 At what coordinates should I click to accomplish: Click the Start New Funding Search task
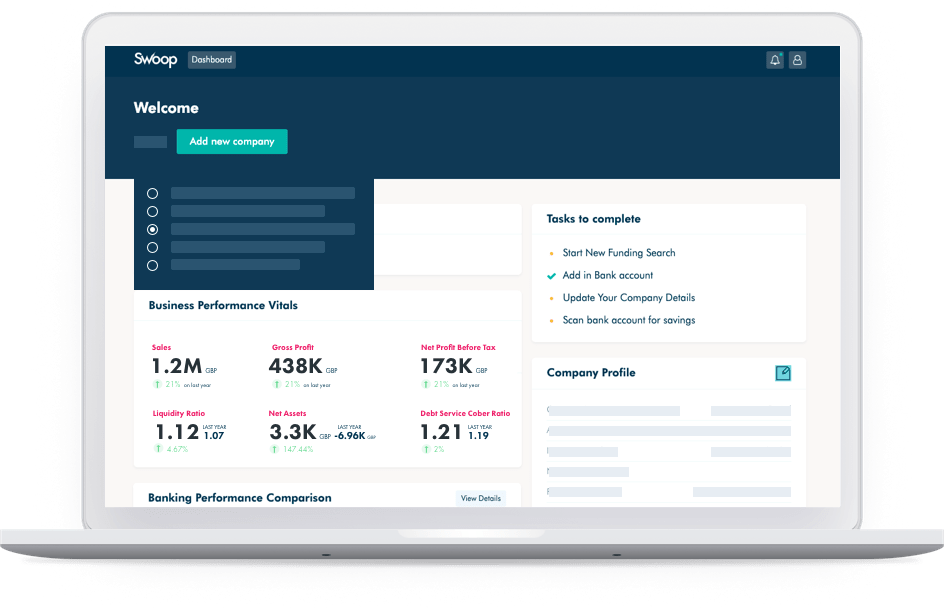click(618, 253)
